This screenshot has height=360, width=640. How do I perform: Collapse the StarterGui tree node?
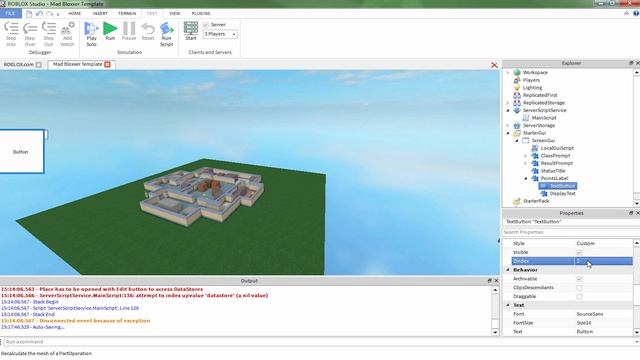pos(508,133)
